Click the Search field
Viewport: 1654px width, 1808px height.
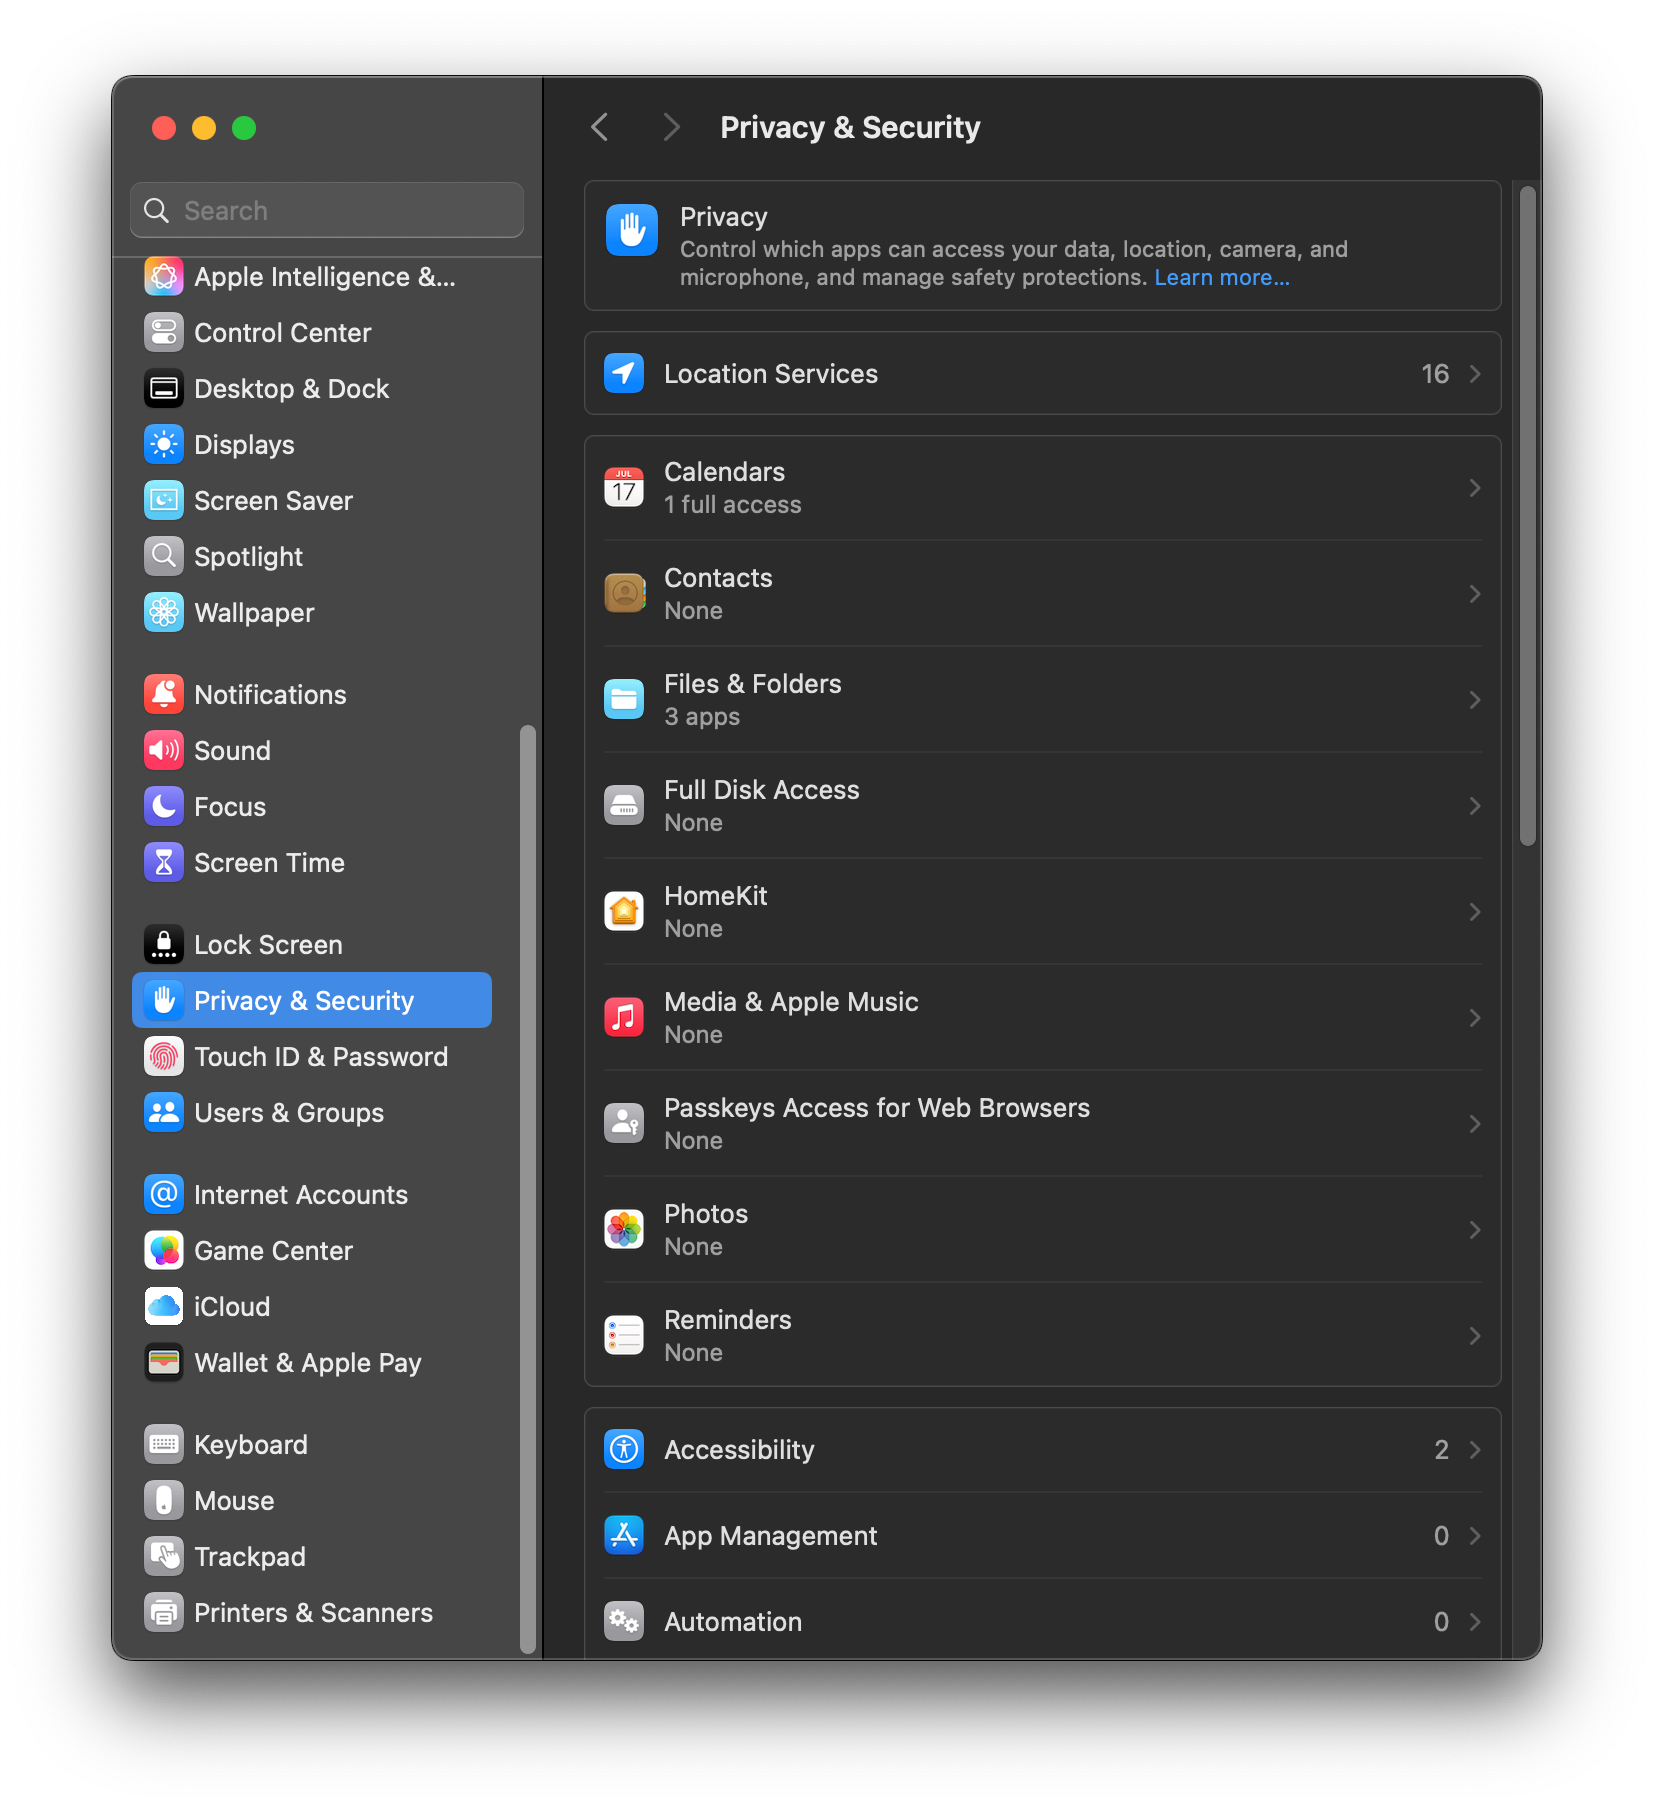tap(327, 210)
